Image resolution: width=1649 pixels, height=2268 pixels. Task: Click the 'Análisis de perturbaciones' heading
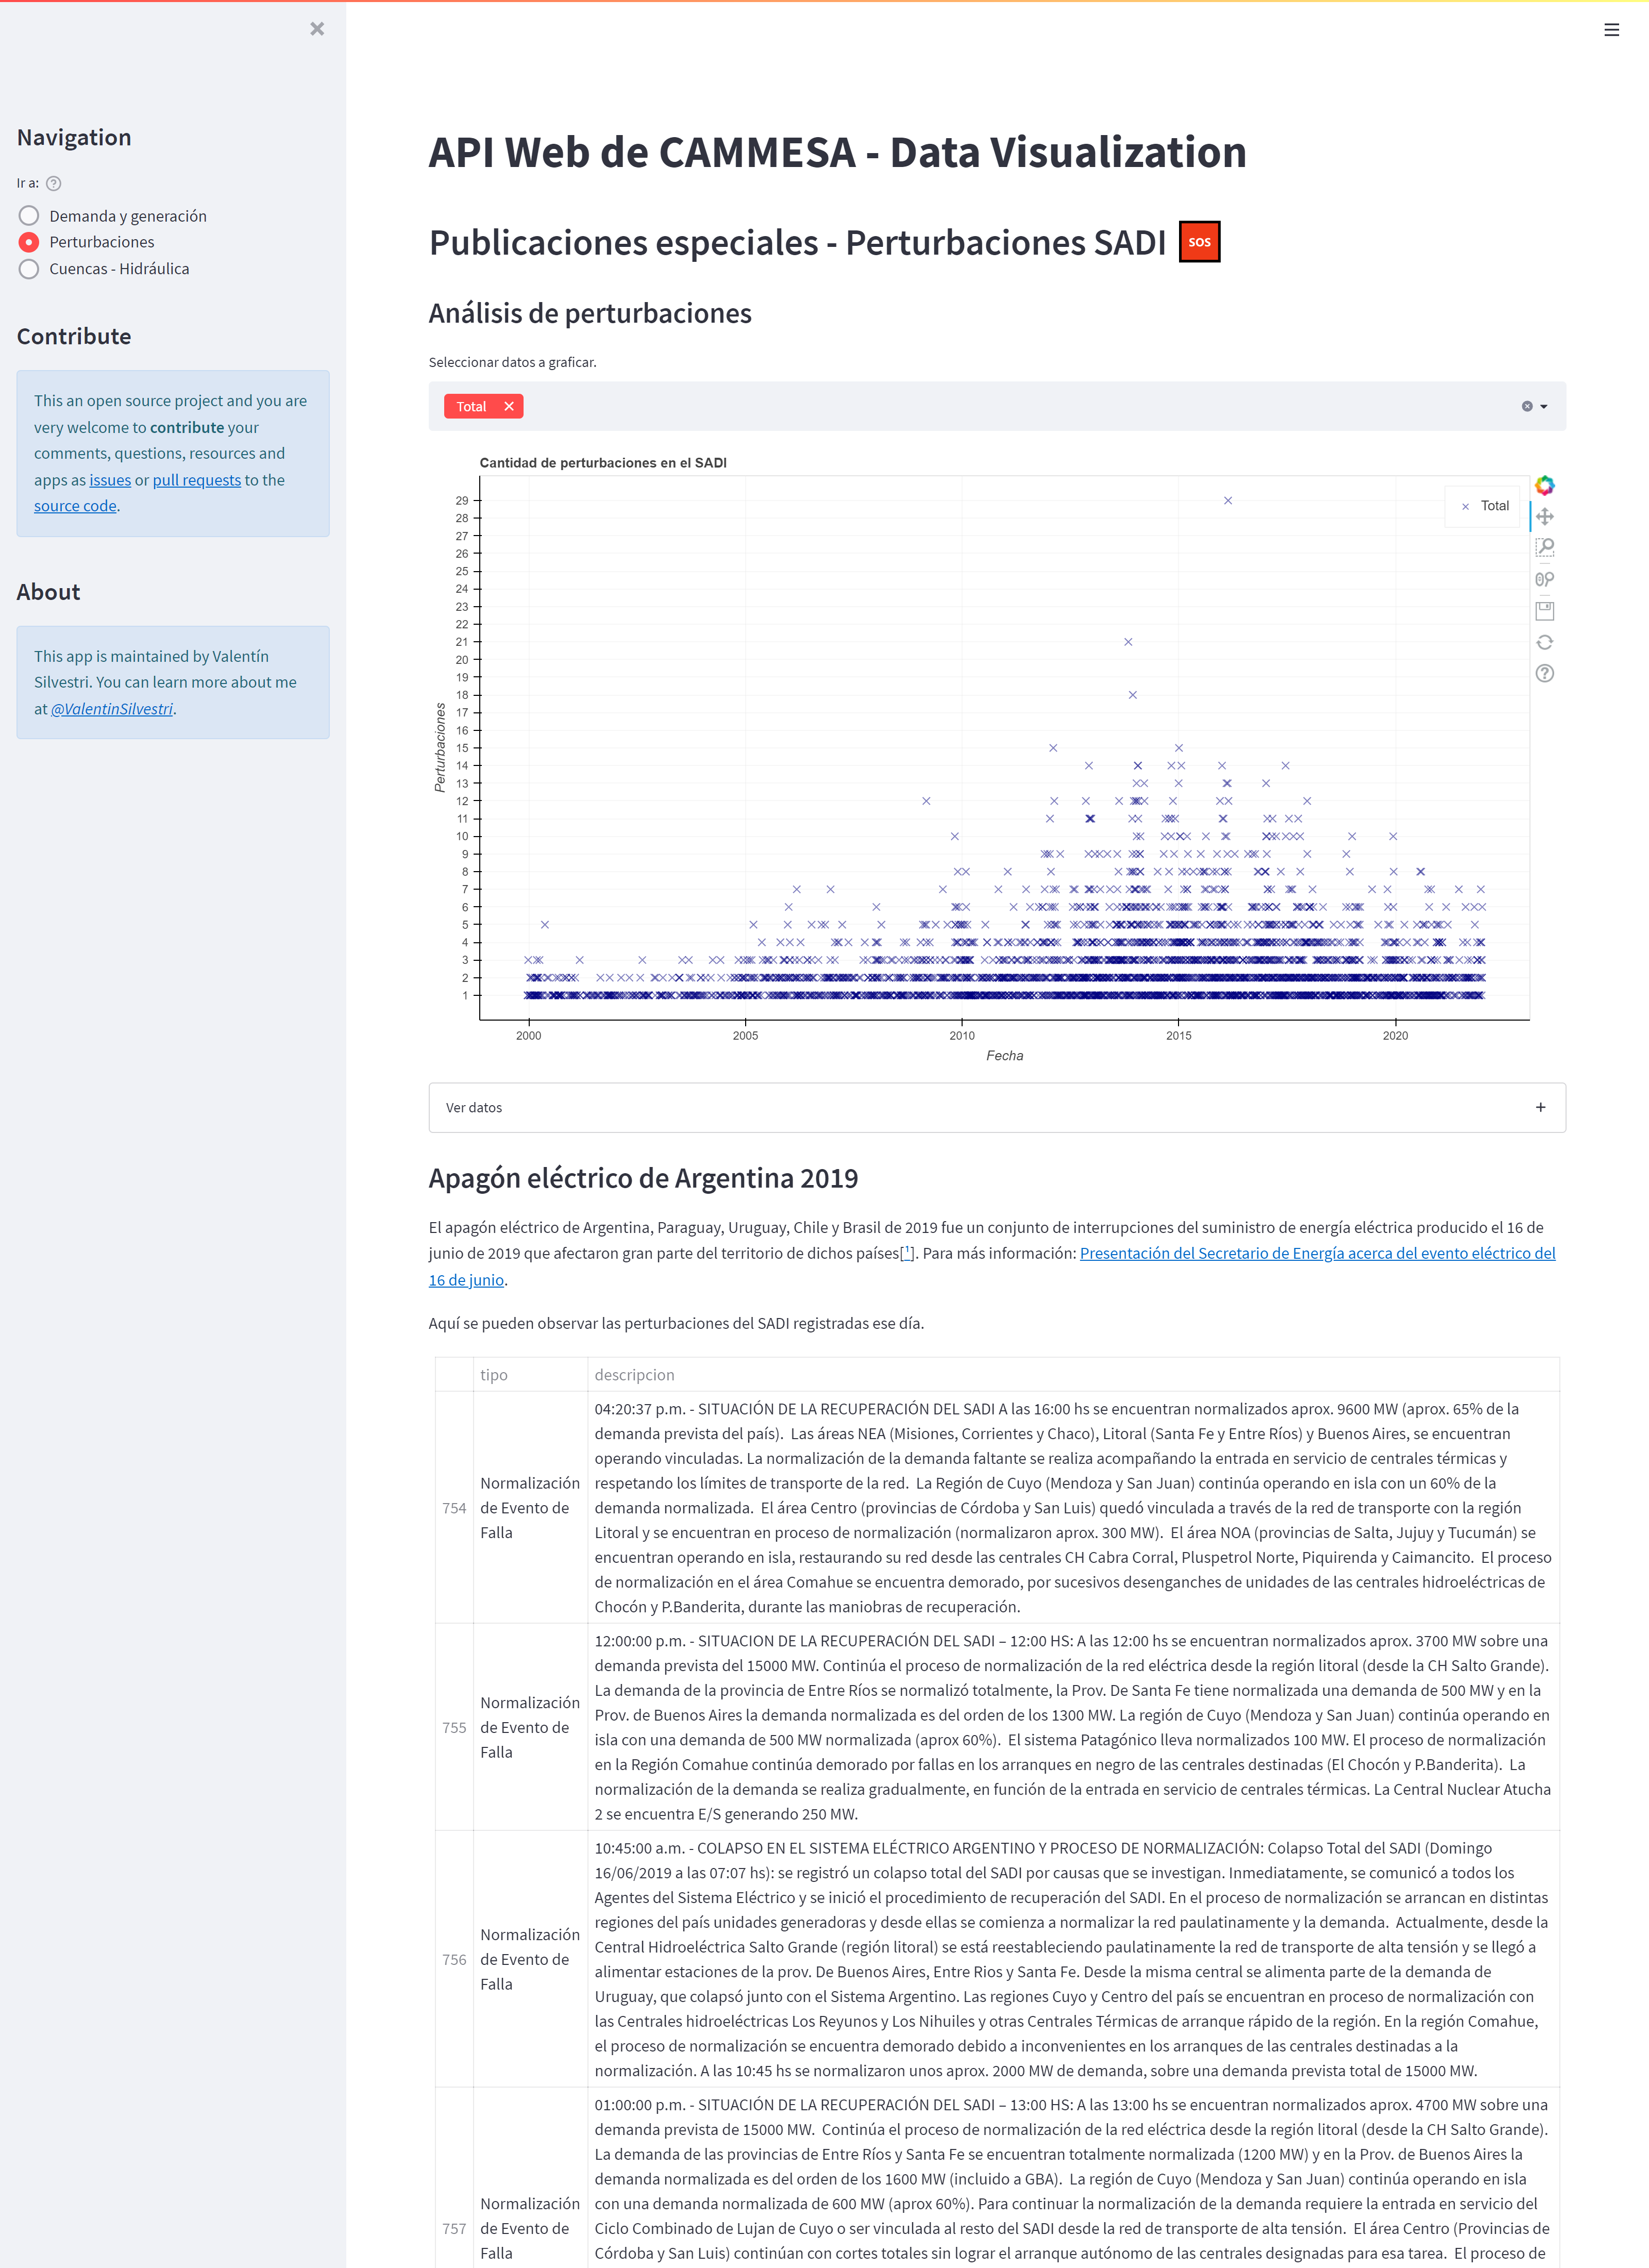590,313
